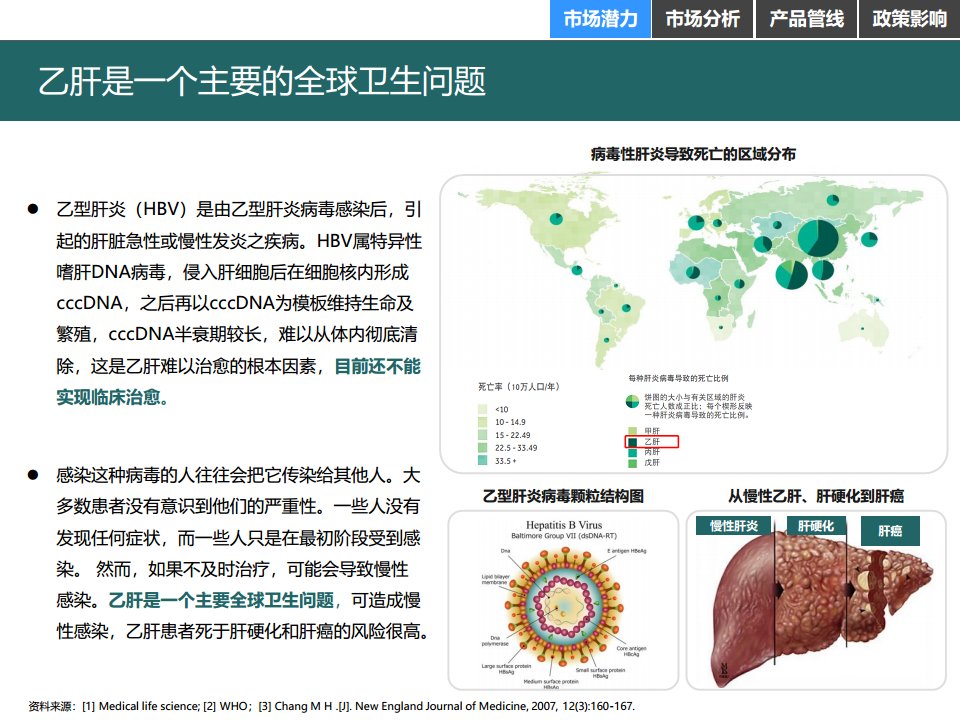The height and width of the screenshot is (720, 960).
Task: Click the pie chart over northern Russia
Action: pos(833,200)
